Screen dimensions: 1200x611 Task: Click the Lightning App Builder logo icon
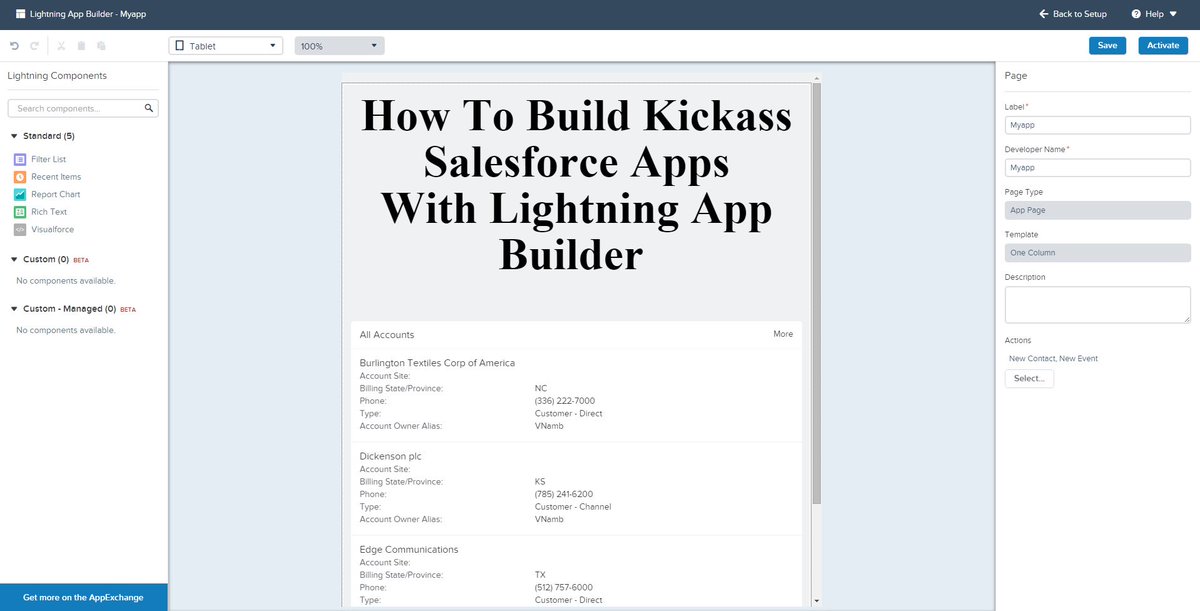[x=21, y=14]
